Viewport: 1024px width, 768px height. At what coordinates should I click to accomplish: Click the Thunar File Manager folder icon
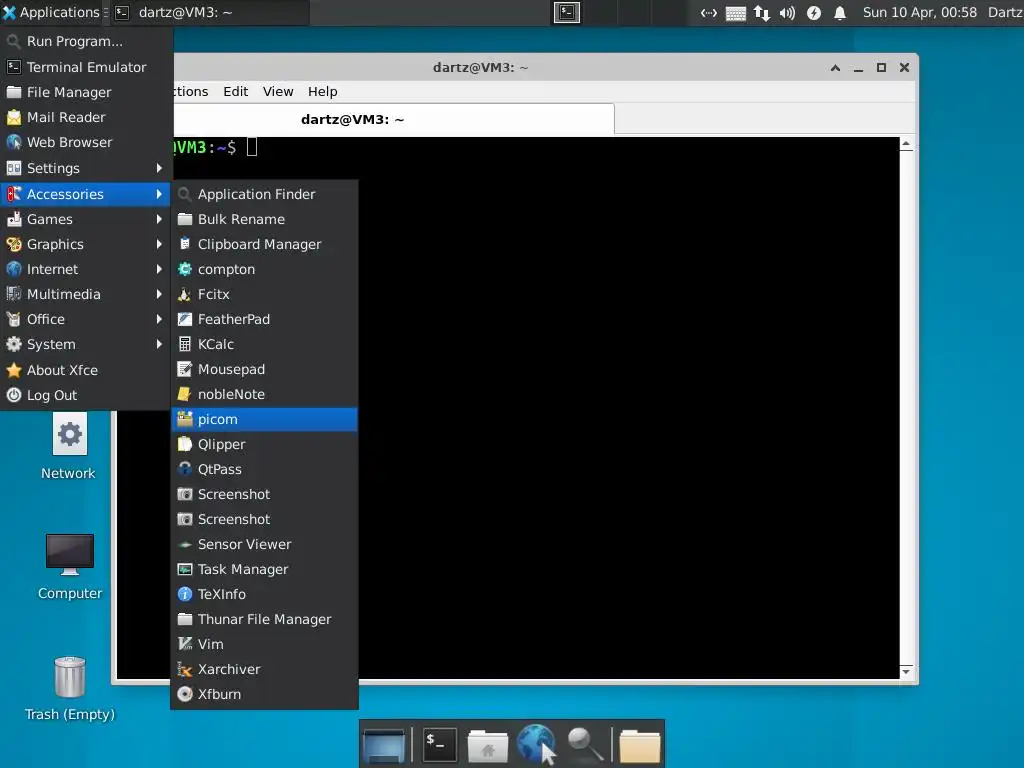[x=185, y=619]
